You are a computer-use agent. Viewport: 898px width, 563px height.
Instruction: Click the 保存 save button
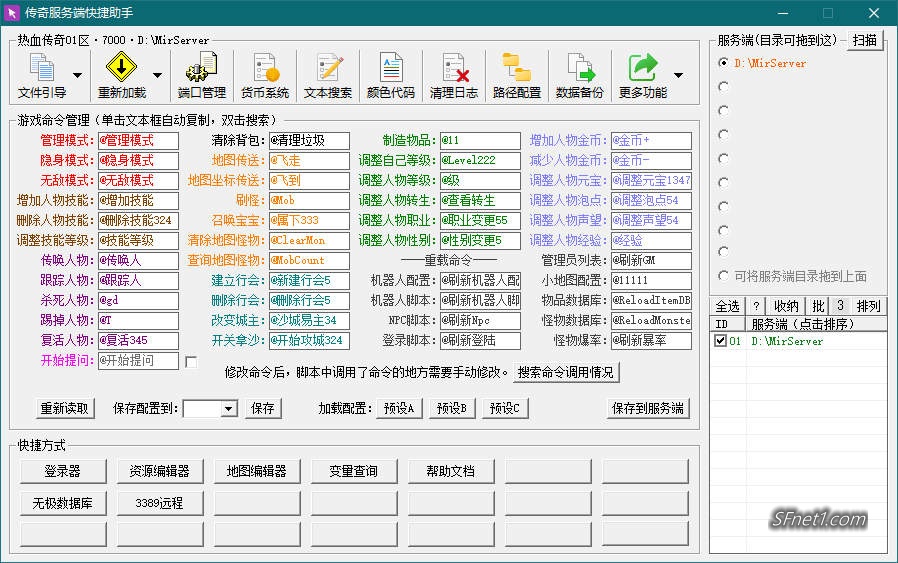[263, 408]
